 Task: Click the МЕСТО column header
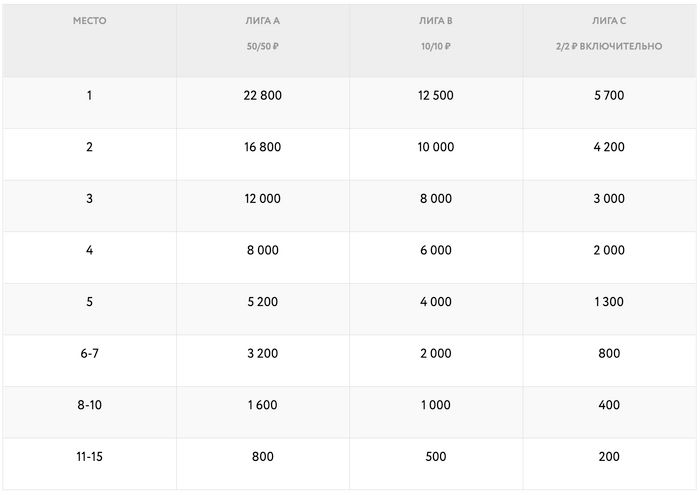click(89, 21)
